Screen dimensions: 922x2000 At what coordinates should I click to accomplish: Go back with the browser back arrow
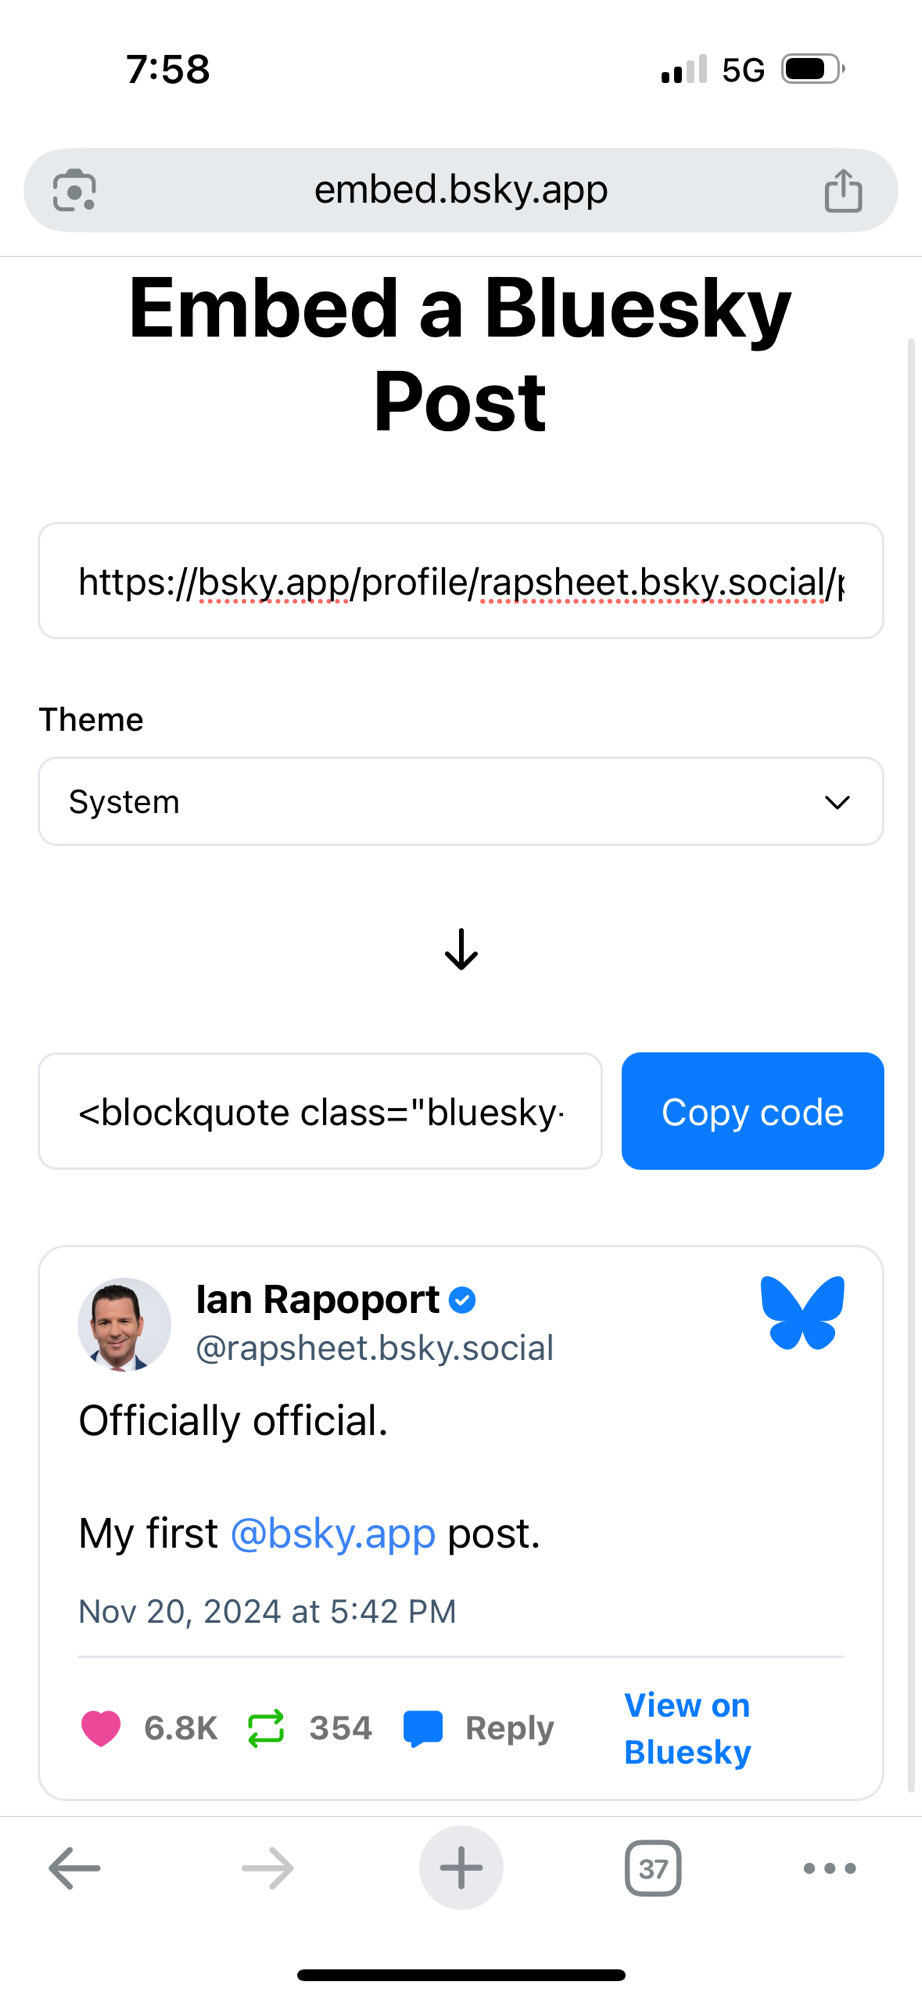tap(75, 1867)
